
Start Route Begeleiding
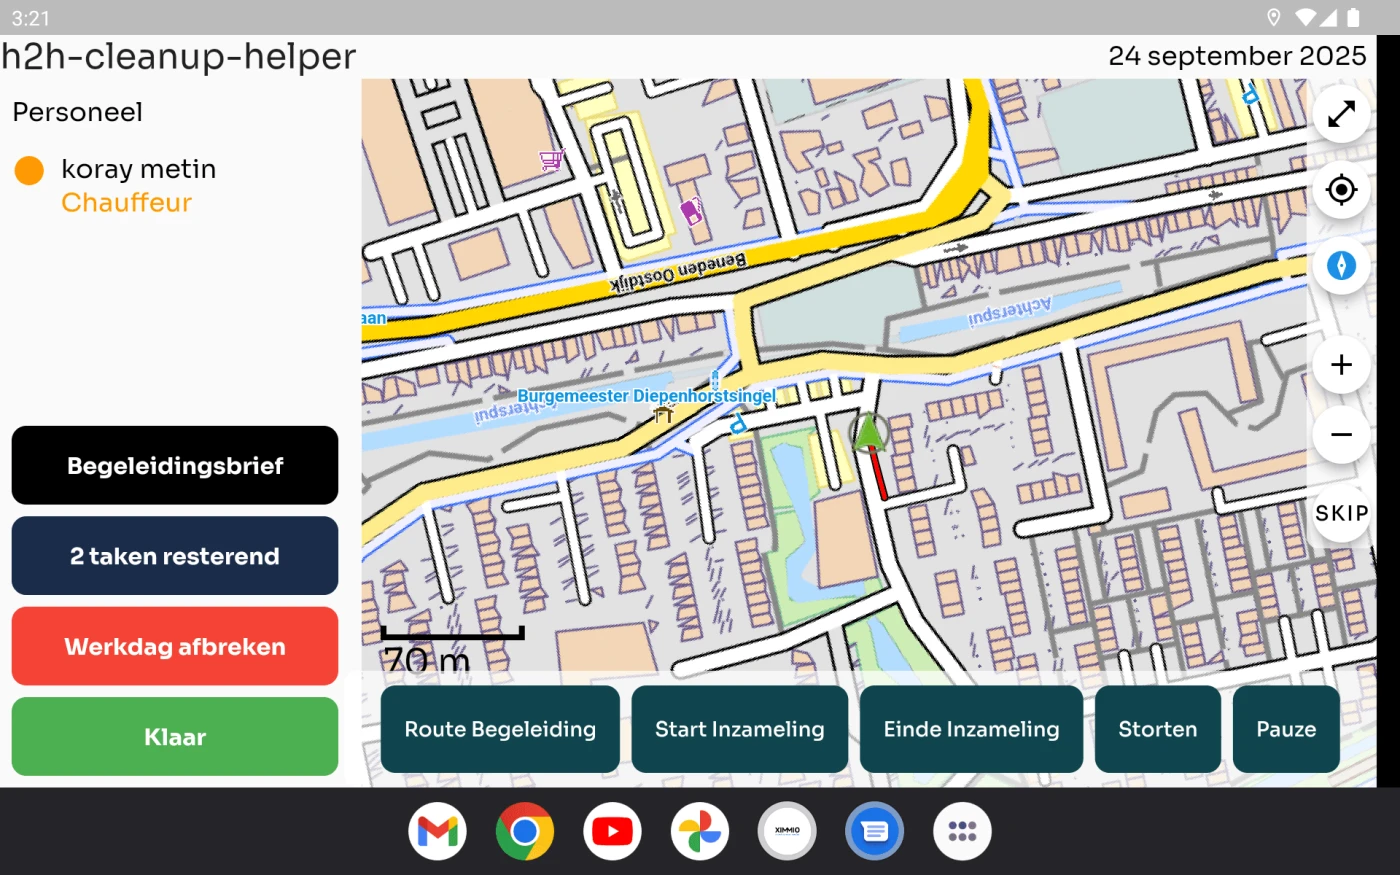point(500,729)
